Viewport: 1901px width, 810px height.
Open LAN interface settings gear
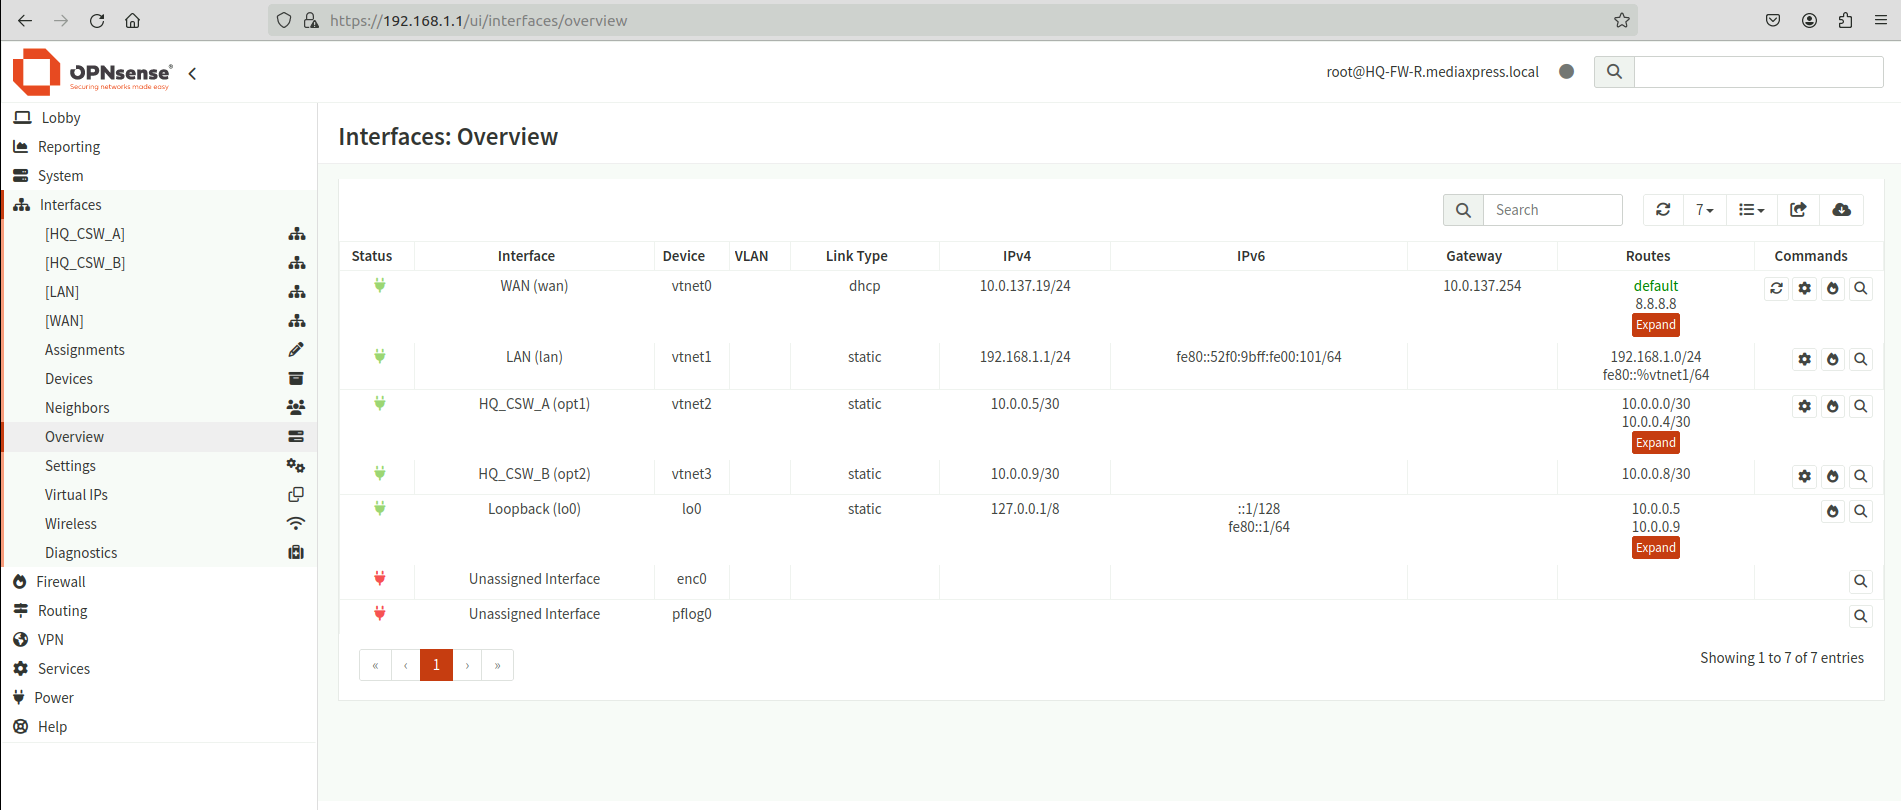[1804, 359]
